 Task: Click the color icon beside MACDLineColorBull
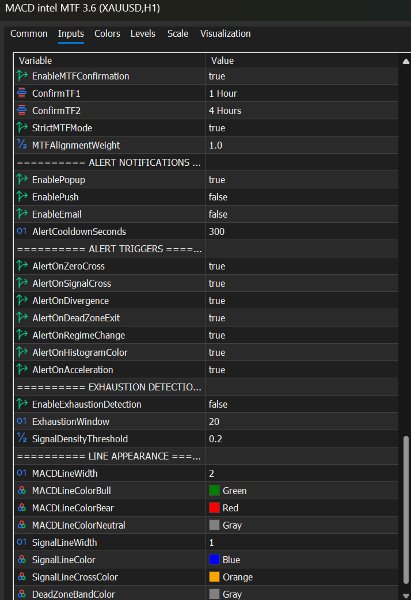pos(22,490)
